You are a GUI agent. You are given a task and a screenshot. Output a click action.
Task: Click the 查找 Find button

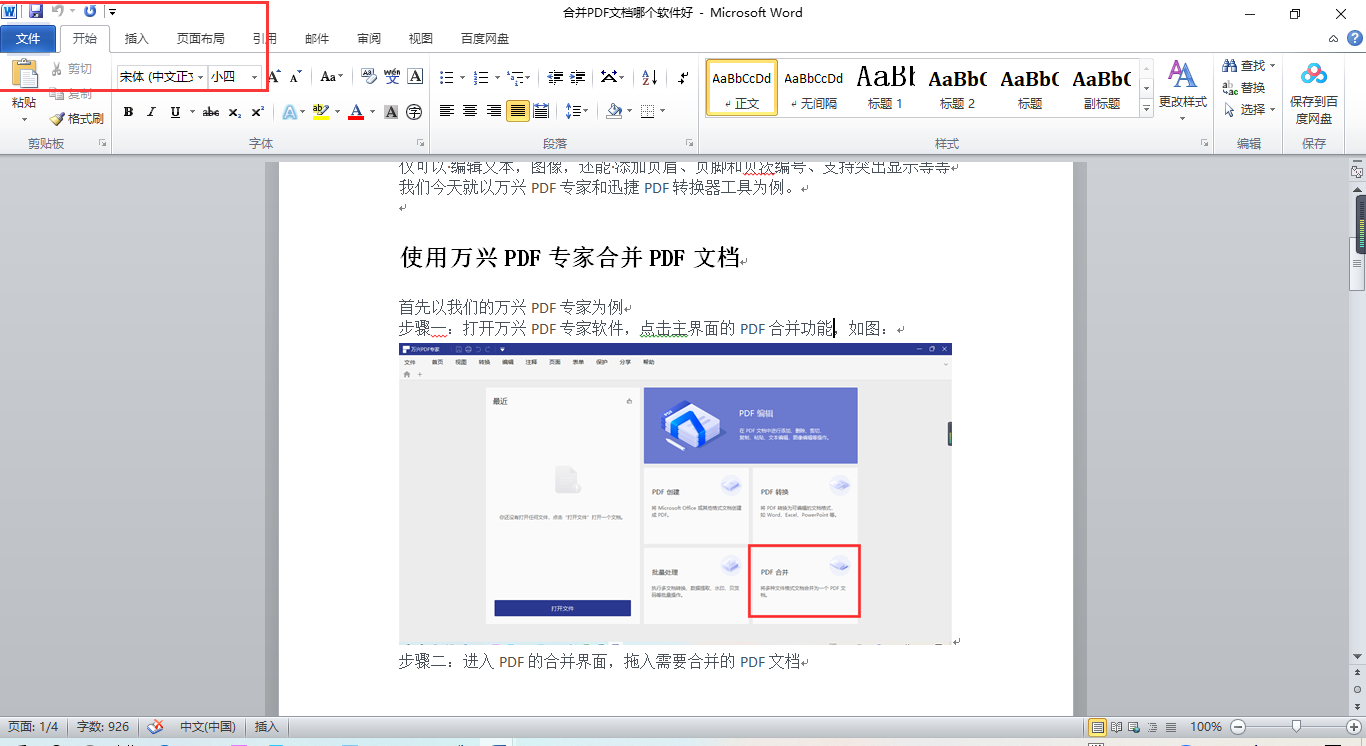(1248, 66)
